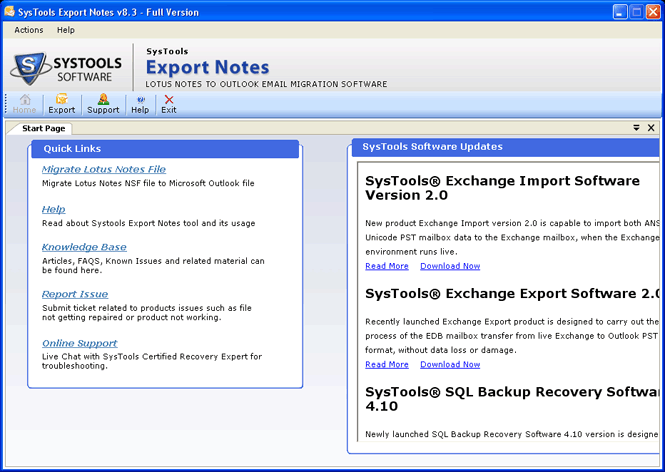Click Download Now under Exchange Export Software
This screenshot has width=665, height=472.
pyautogui.click(x=450, y=364)
